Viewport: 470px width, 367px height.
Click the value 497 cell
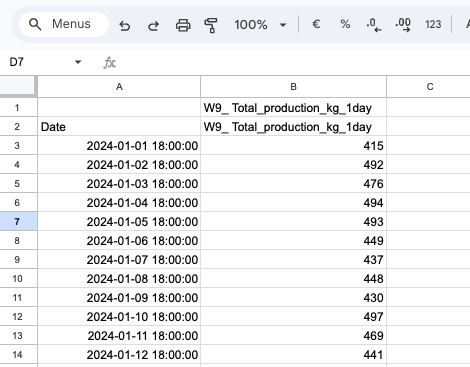tap(293, 317)
